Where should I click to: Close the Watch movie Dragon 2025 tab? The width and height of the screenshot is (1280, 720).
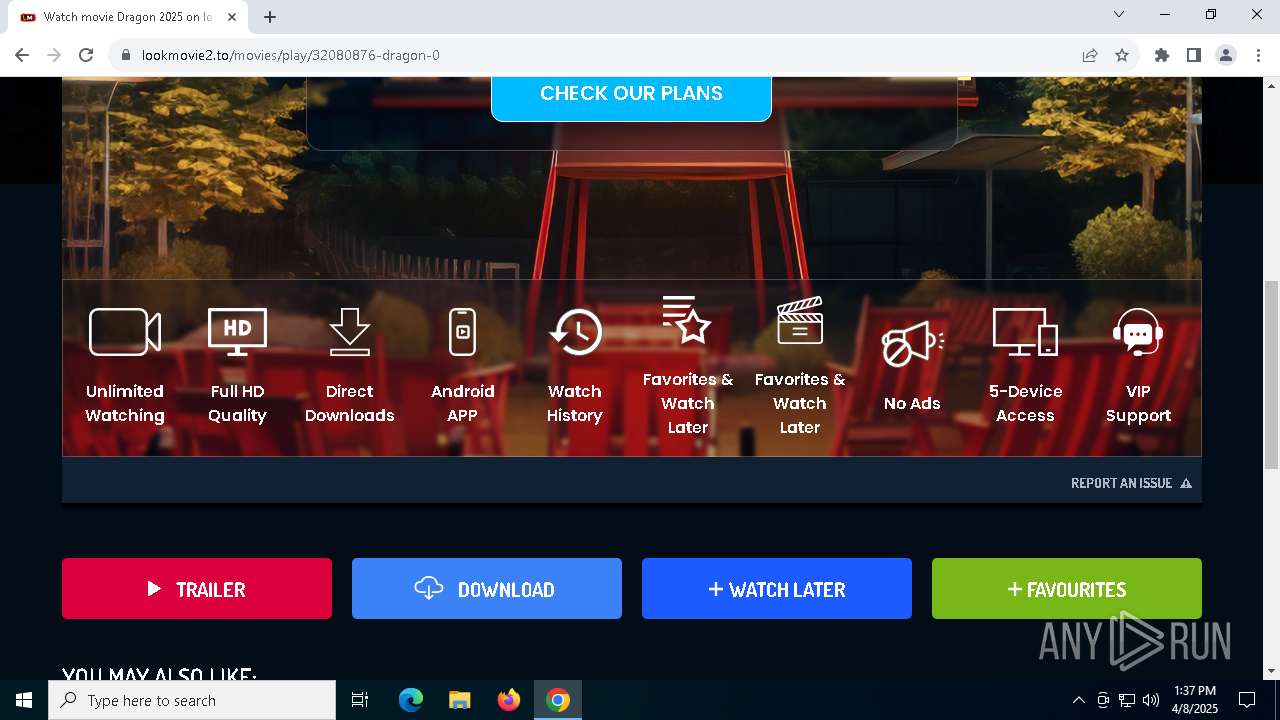[x=233, y=17]
